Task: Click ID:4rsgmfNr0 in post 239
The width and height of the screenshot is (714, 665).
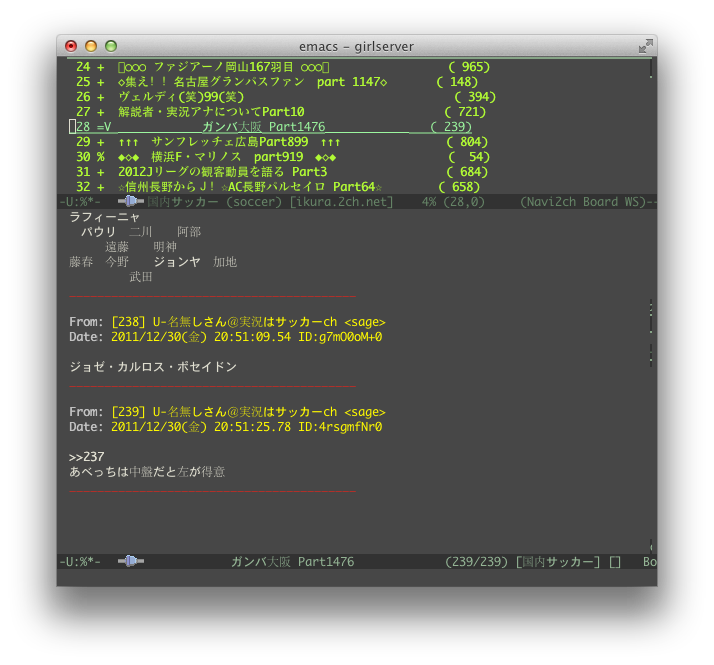Action: (x=340, y=427)
